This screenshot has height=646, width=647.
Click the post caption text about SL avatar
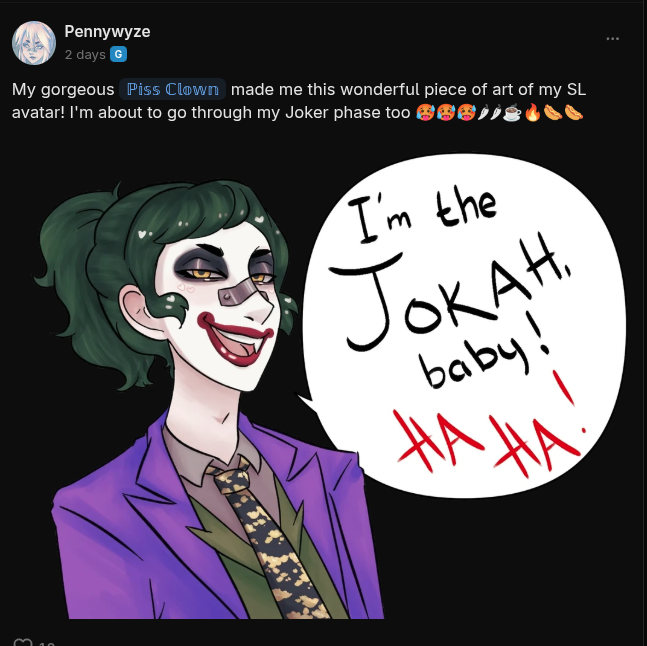(x=299, y=101)
